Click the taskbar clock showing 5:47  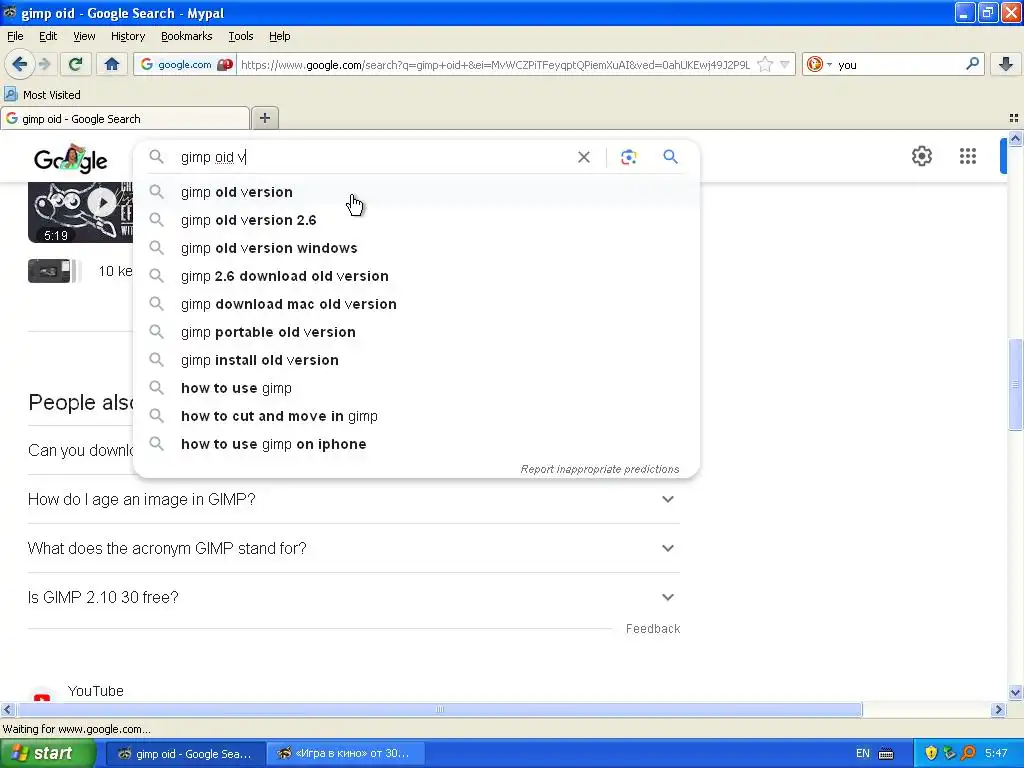click(996, 753)
